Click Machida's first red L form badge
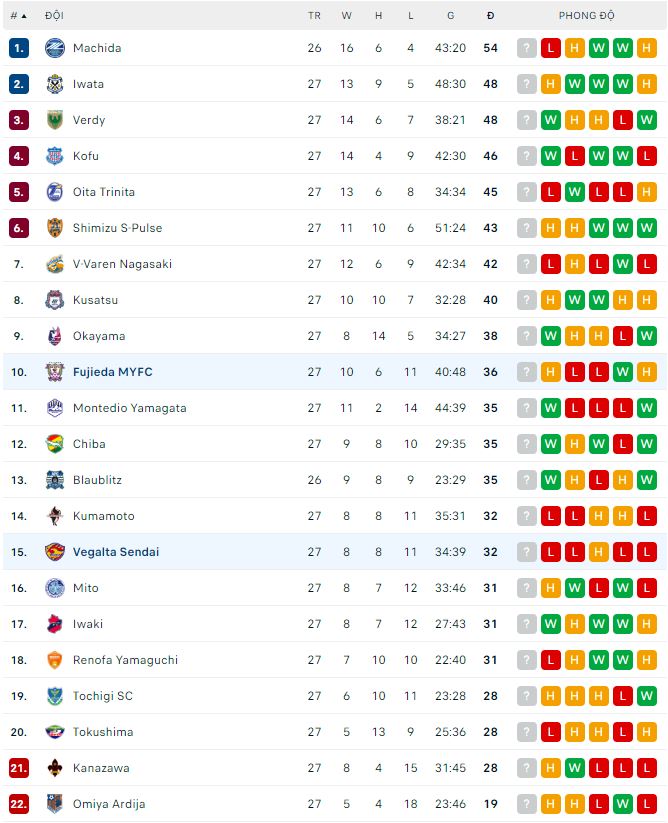Viewport: 668px width, 823px height. pos(550,48)
